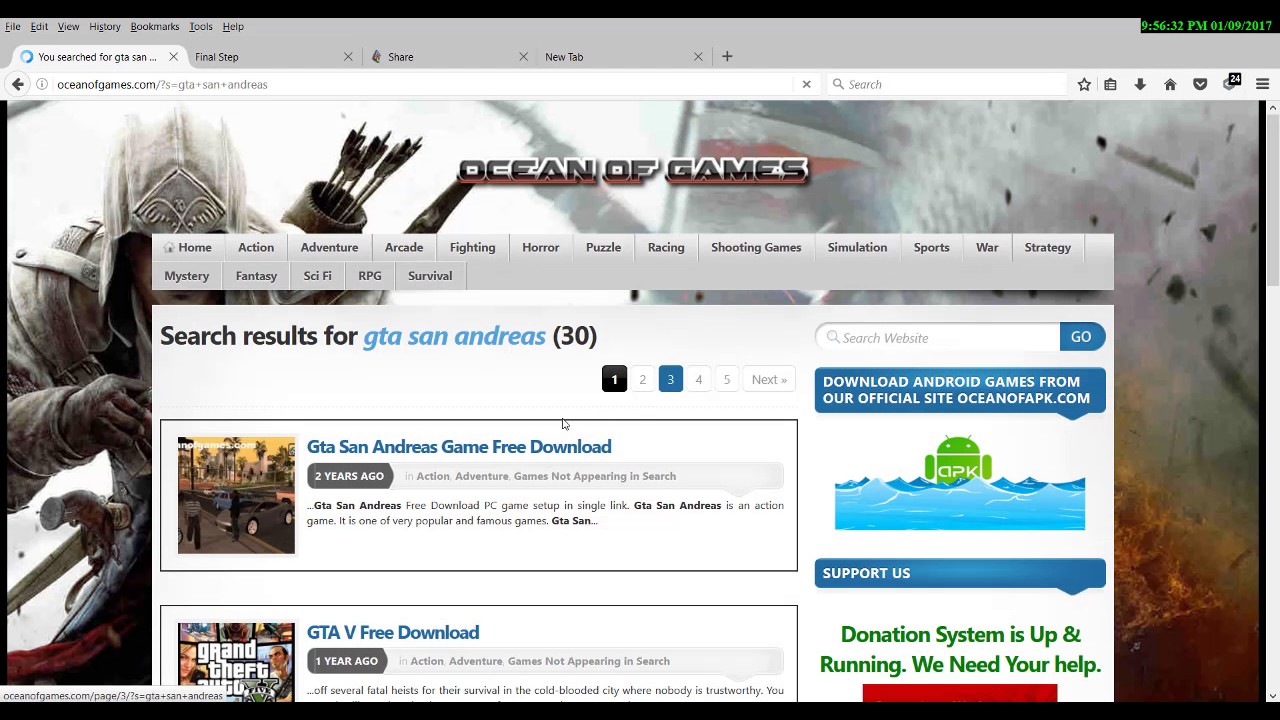Open the Simulation category
This screenshot has height=720, width=1280.
click(x=857, y=248)
